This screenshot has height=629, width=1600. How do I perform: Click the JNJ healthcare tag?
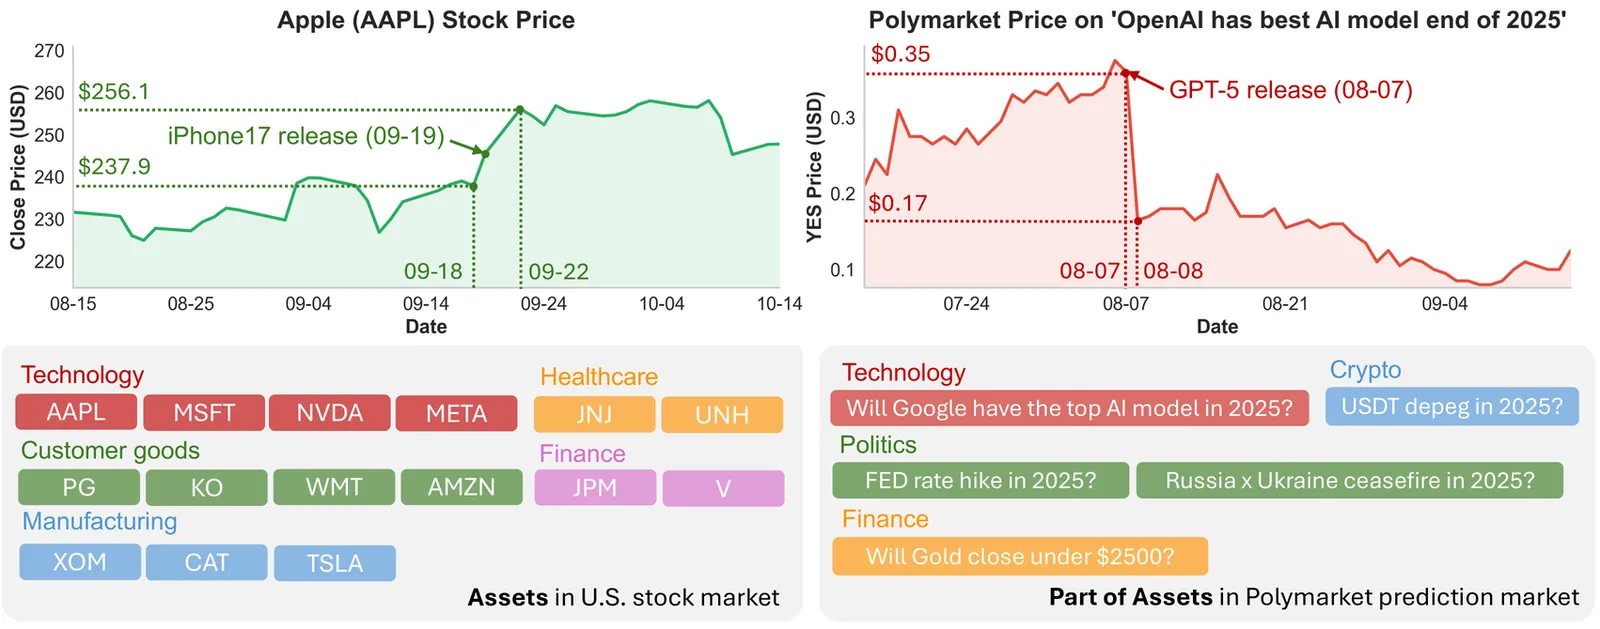pyautogui.click(x=594, y=415)
